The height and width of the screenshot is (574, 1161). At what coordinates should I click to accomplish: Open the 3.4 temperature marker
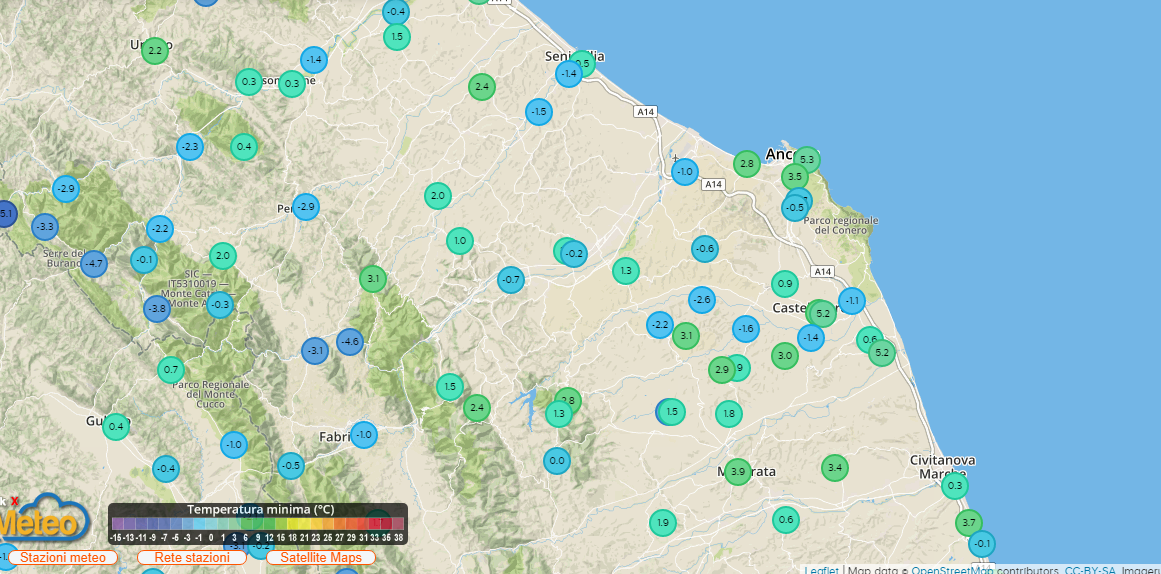click(x=835, y=467)
